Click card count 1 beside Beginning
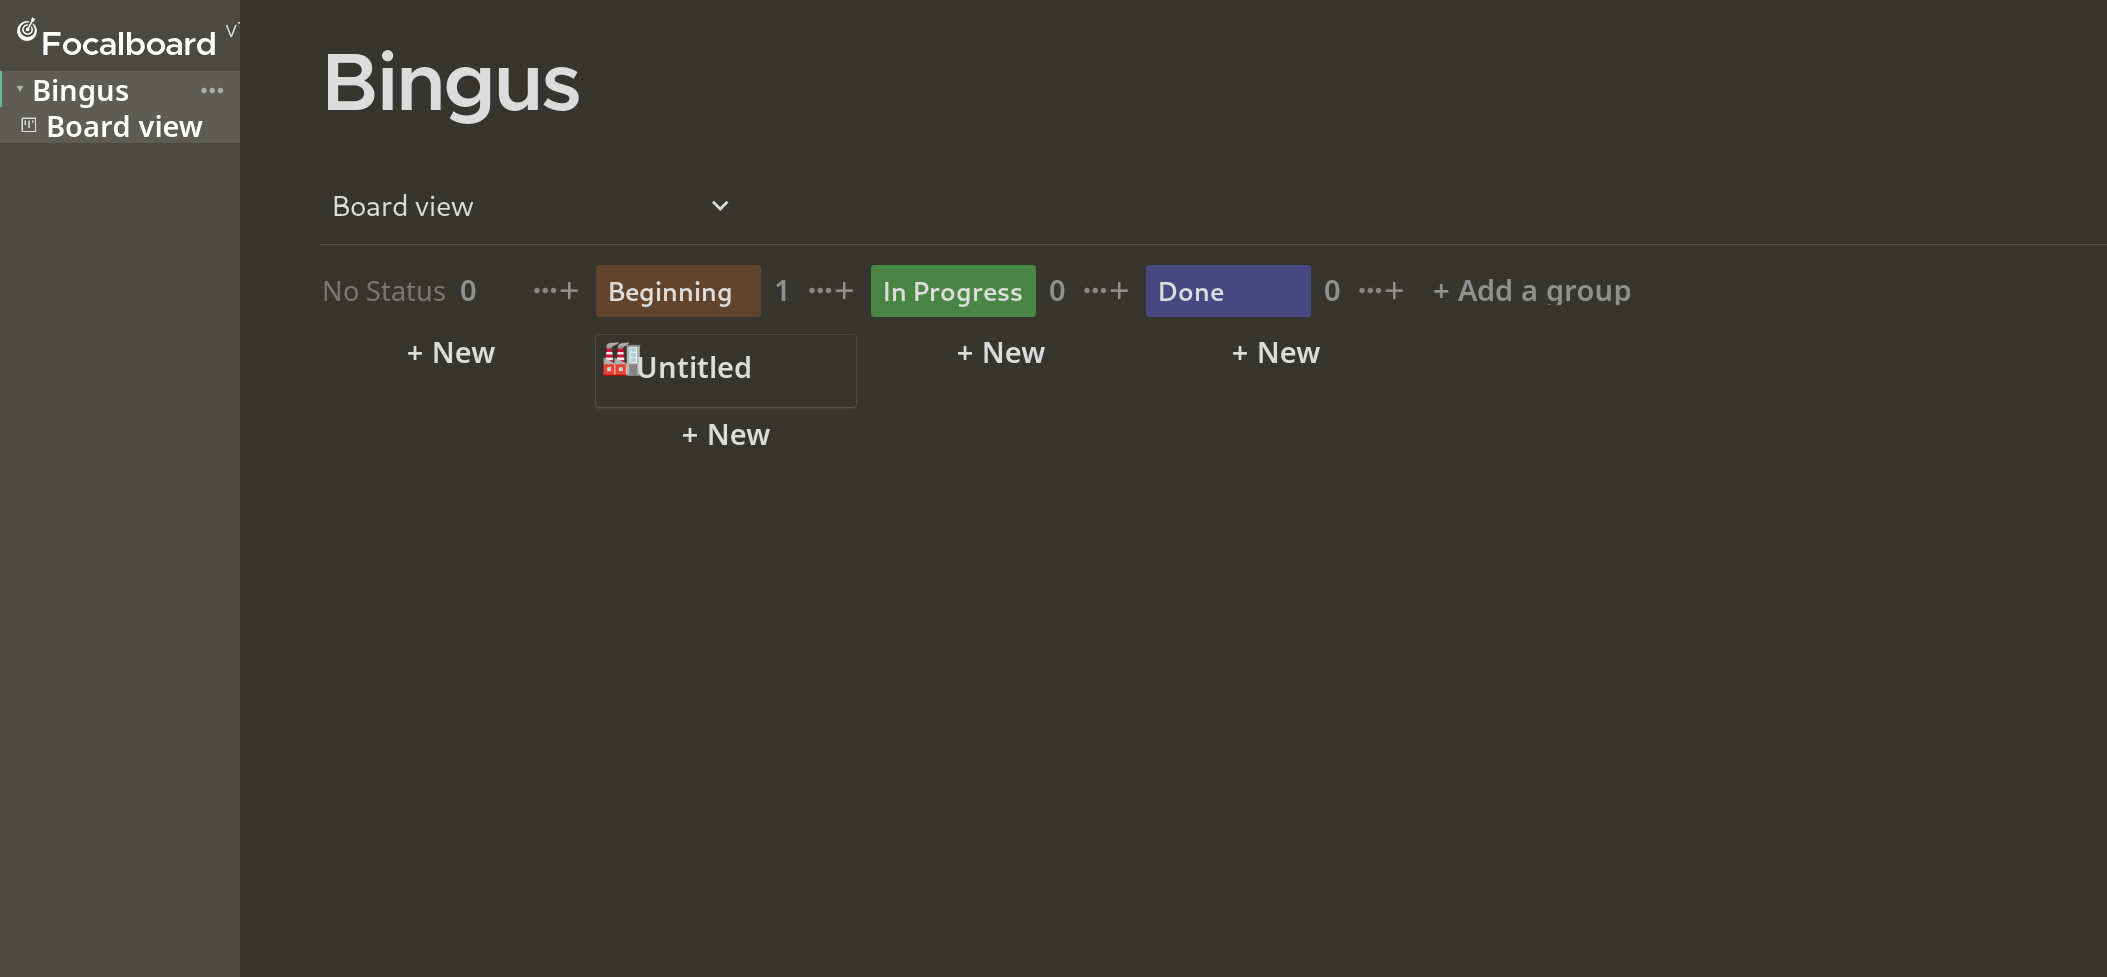The image size is (2107, 977). 782,291
